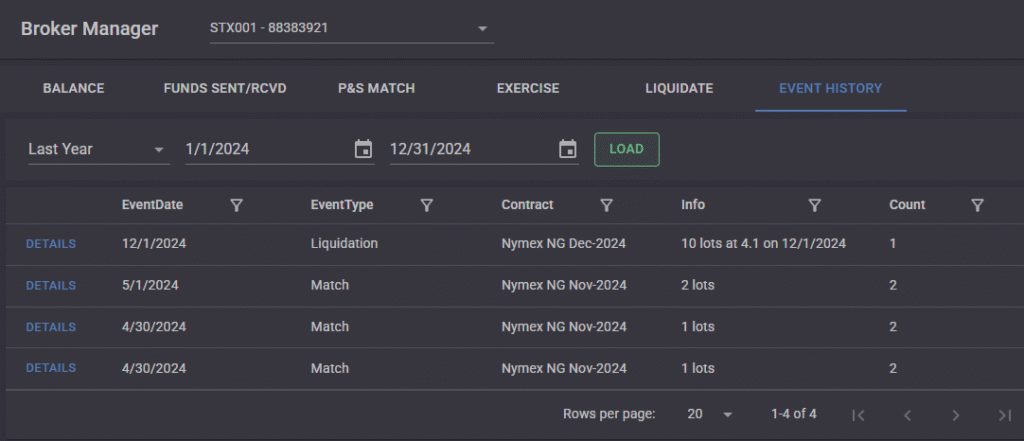This screenshot has height=441, width=1024.
Task: Change the rows per page dropdown
Action: (710, 414)
